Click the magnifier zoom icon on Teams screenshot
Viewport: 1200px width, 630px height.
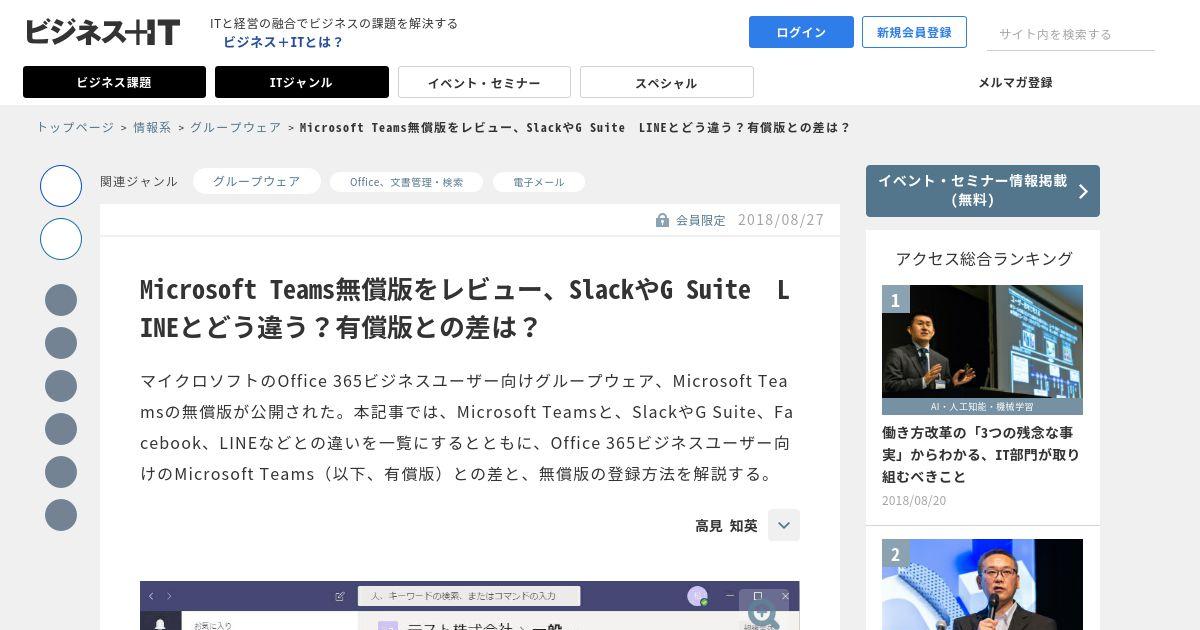[x=764, y=612]
